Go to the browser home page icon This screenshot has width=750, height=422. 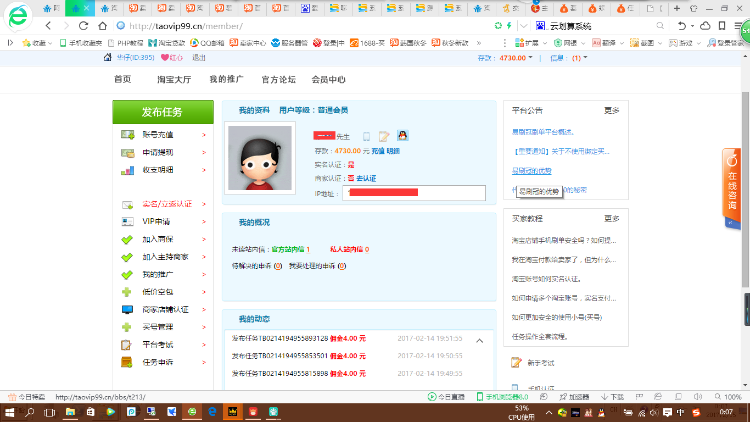[102, 26]
